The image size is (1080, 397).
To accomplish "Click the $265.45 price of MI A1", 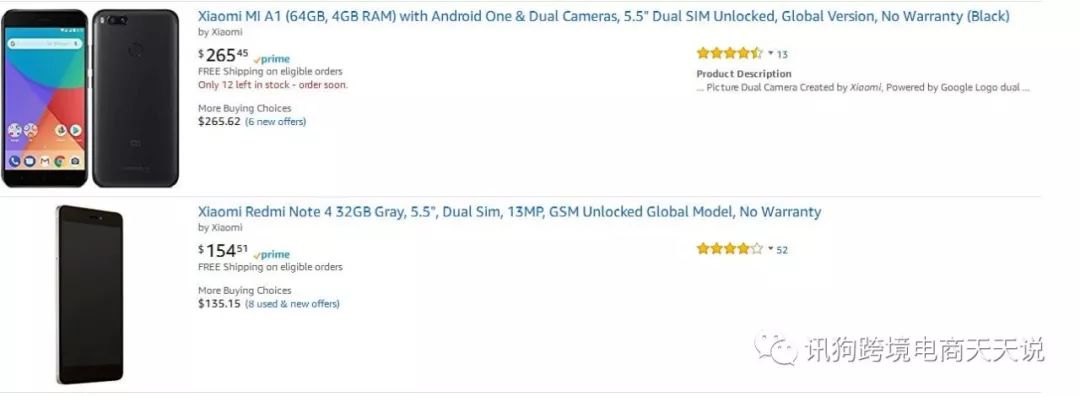I will 223,55.
